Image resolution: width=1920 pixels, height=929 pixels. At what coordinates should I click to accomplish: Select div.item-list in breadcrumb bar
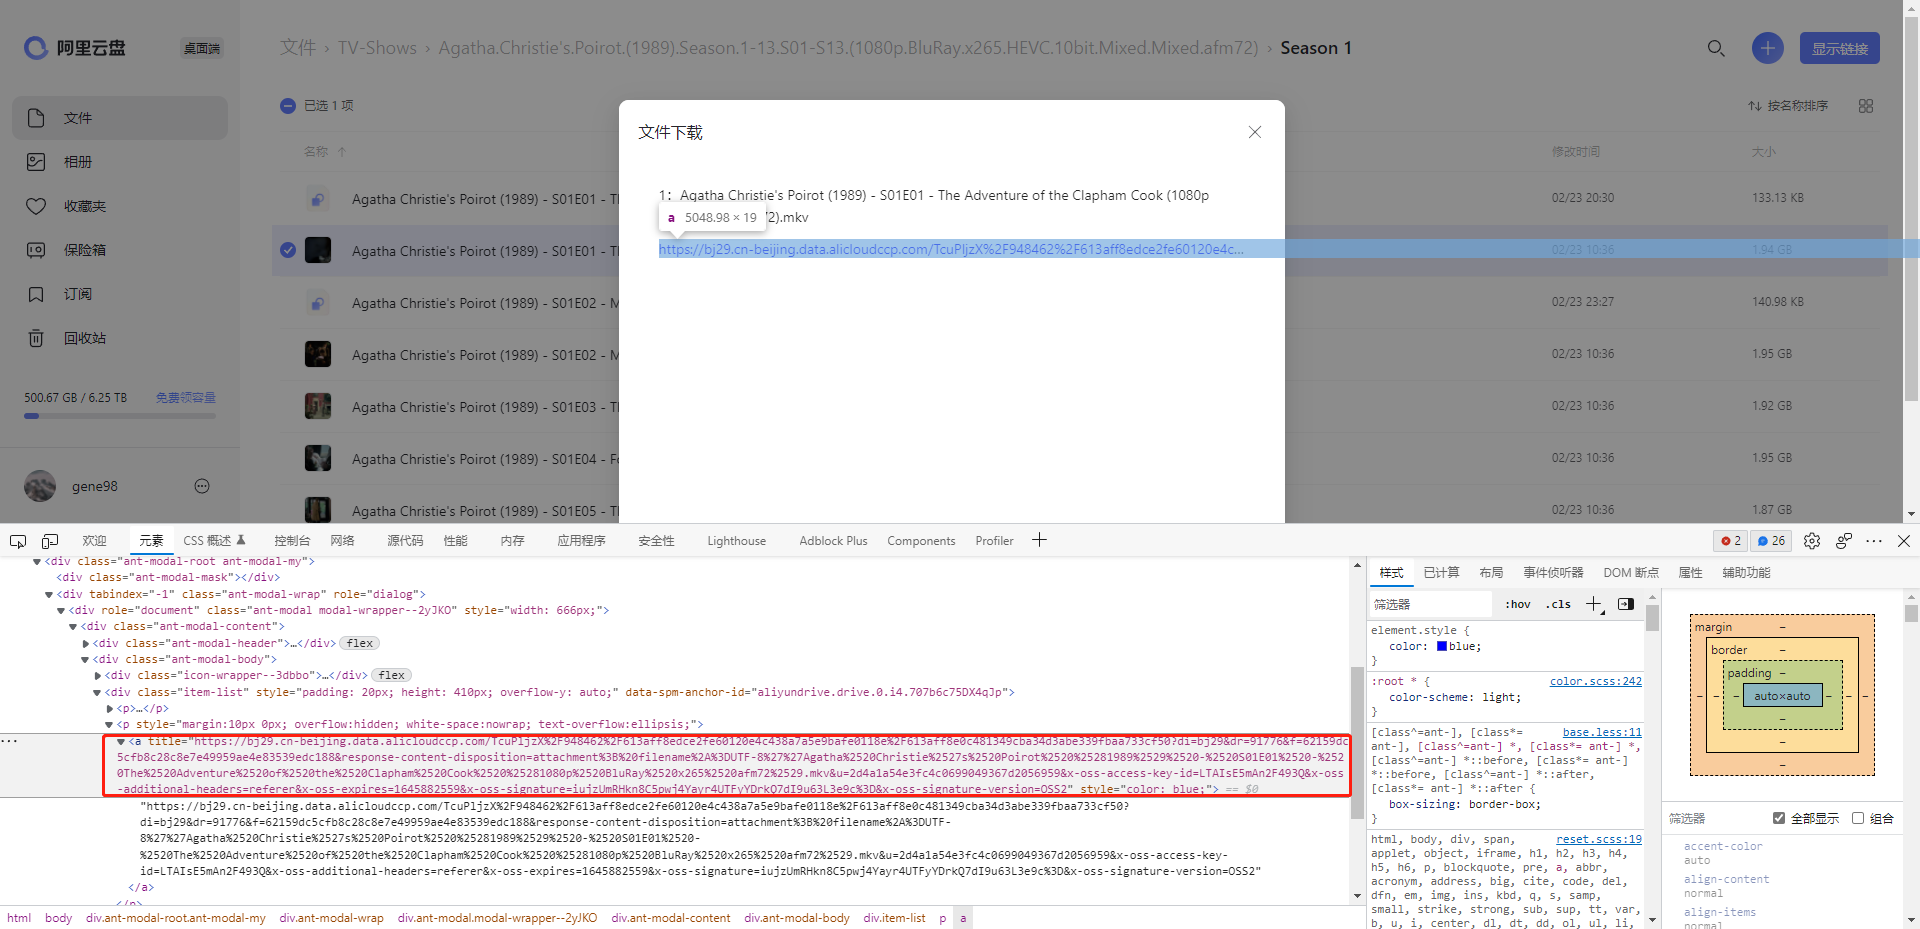click(894, 918)
